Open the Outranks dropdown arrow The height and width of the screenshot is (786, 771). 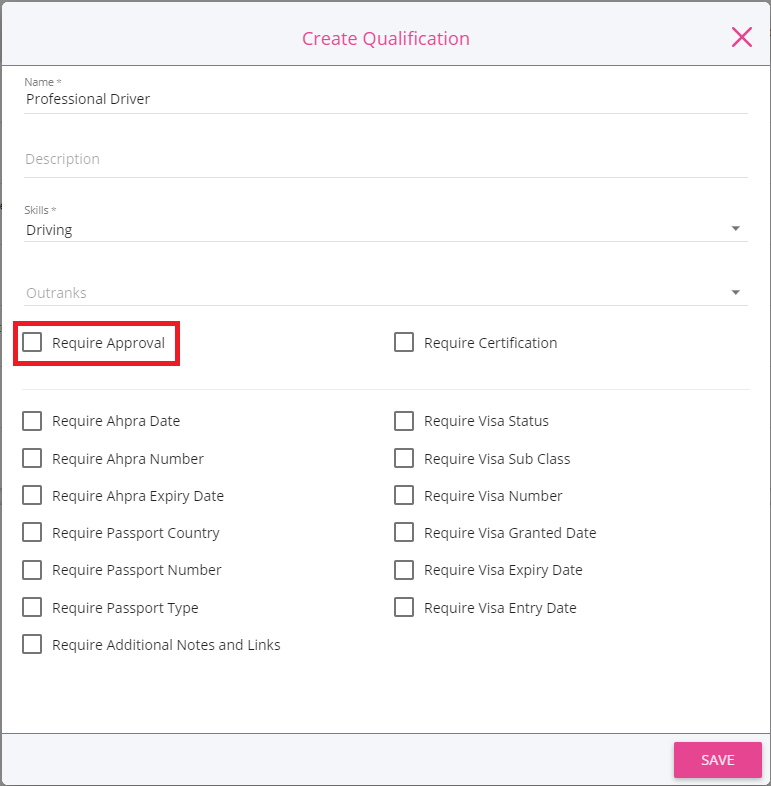[735, 292]
